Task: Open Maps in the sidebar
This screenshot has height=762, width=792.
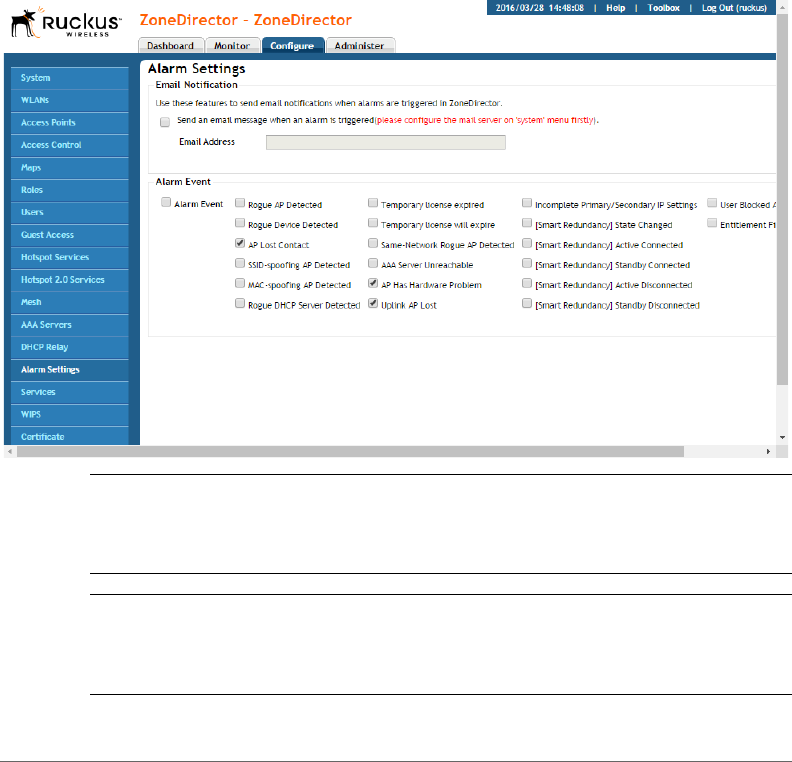Action: coord(70,168)
